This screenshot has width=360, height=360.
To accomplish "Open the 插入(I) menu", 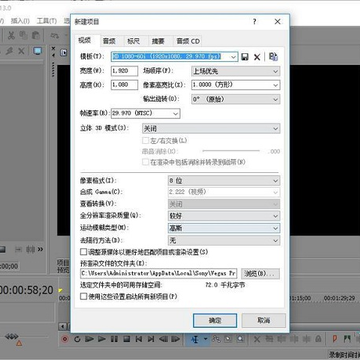I will [20, 21].
